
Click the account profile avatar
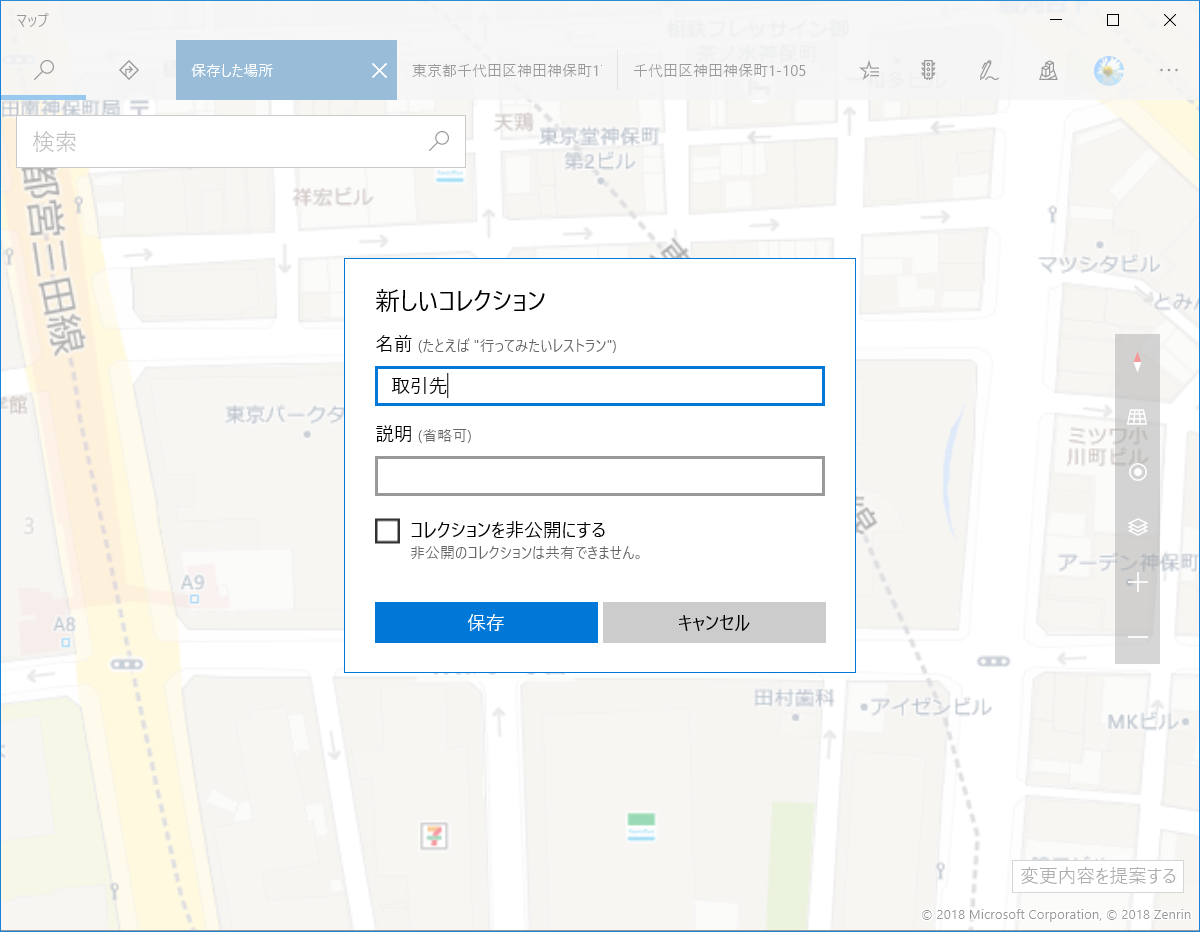1109,70
